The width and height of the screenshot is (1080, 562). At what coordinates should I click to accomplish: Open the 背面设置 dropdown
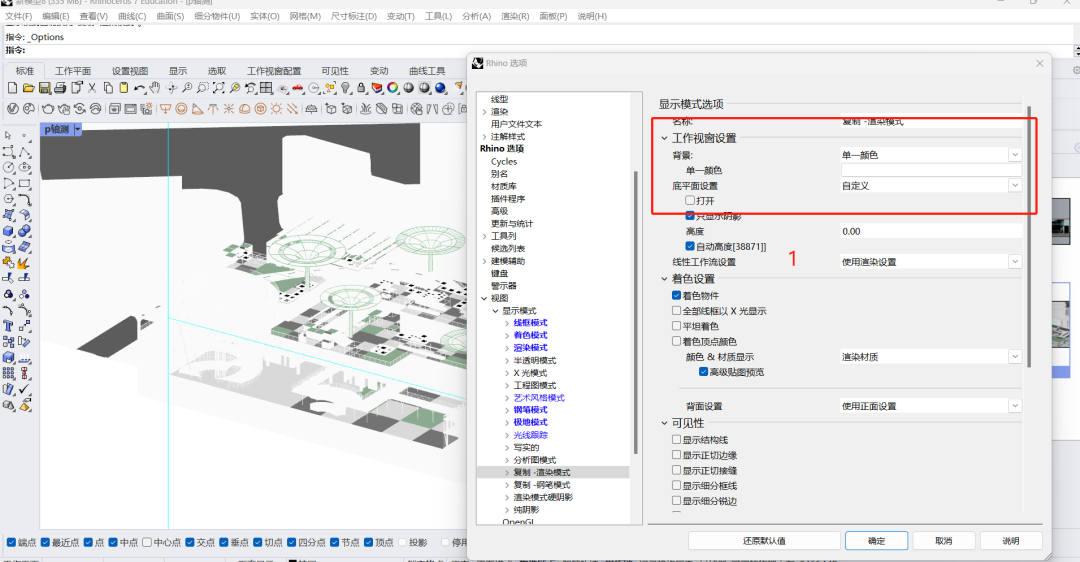931,406
